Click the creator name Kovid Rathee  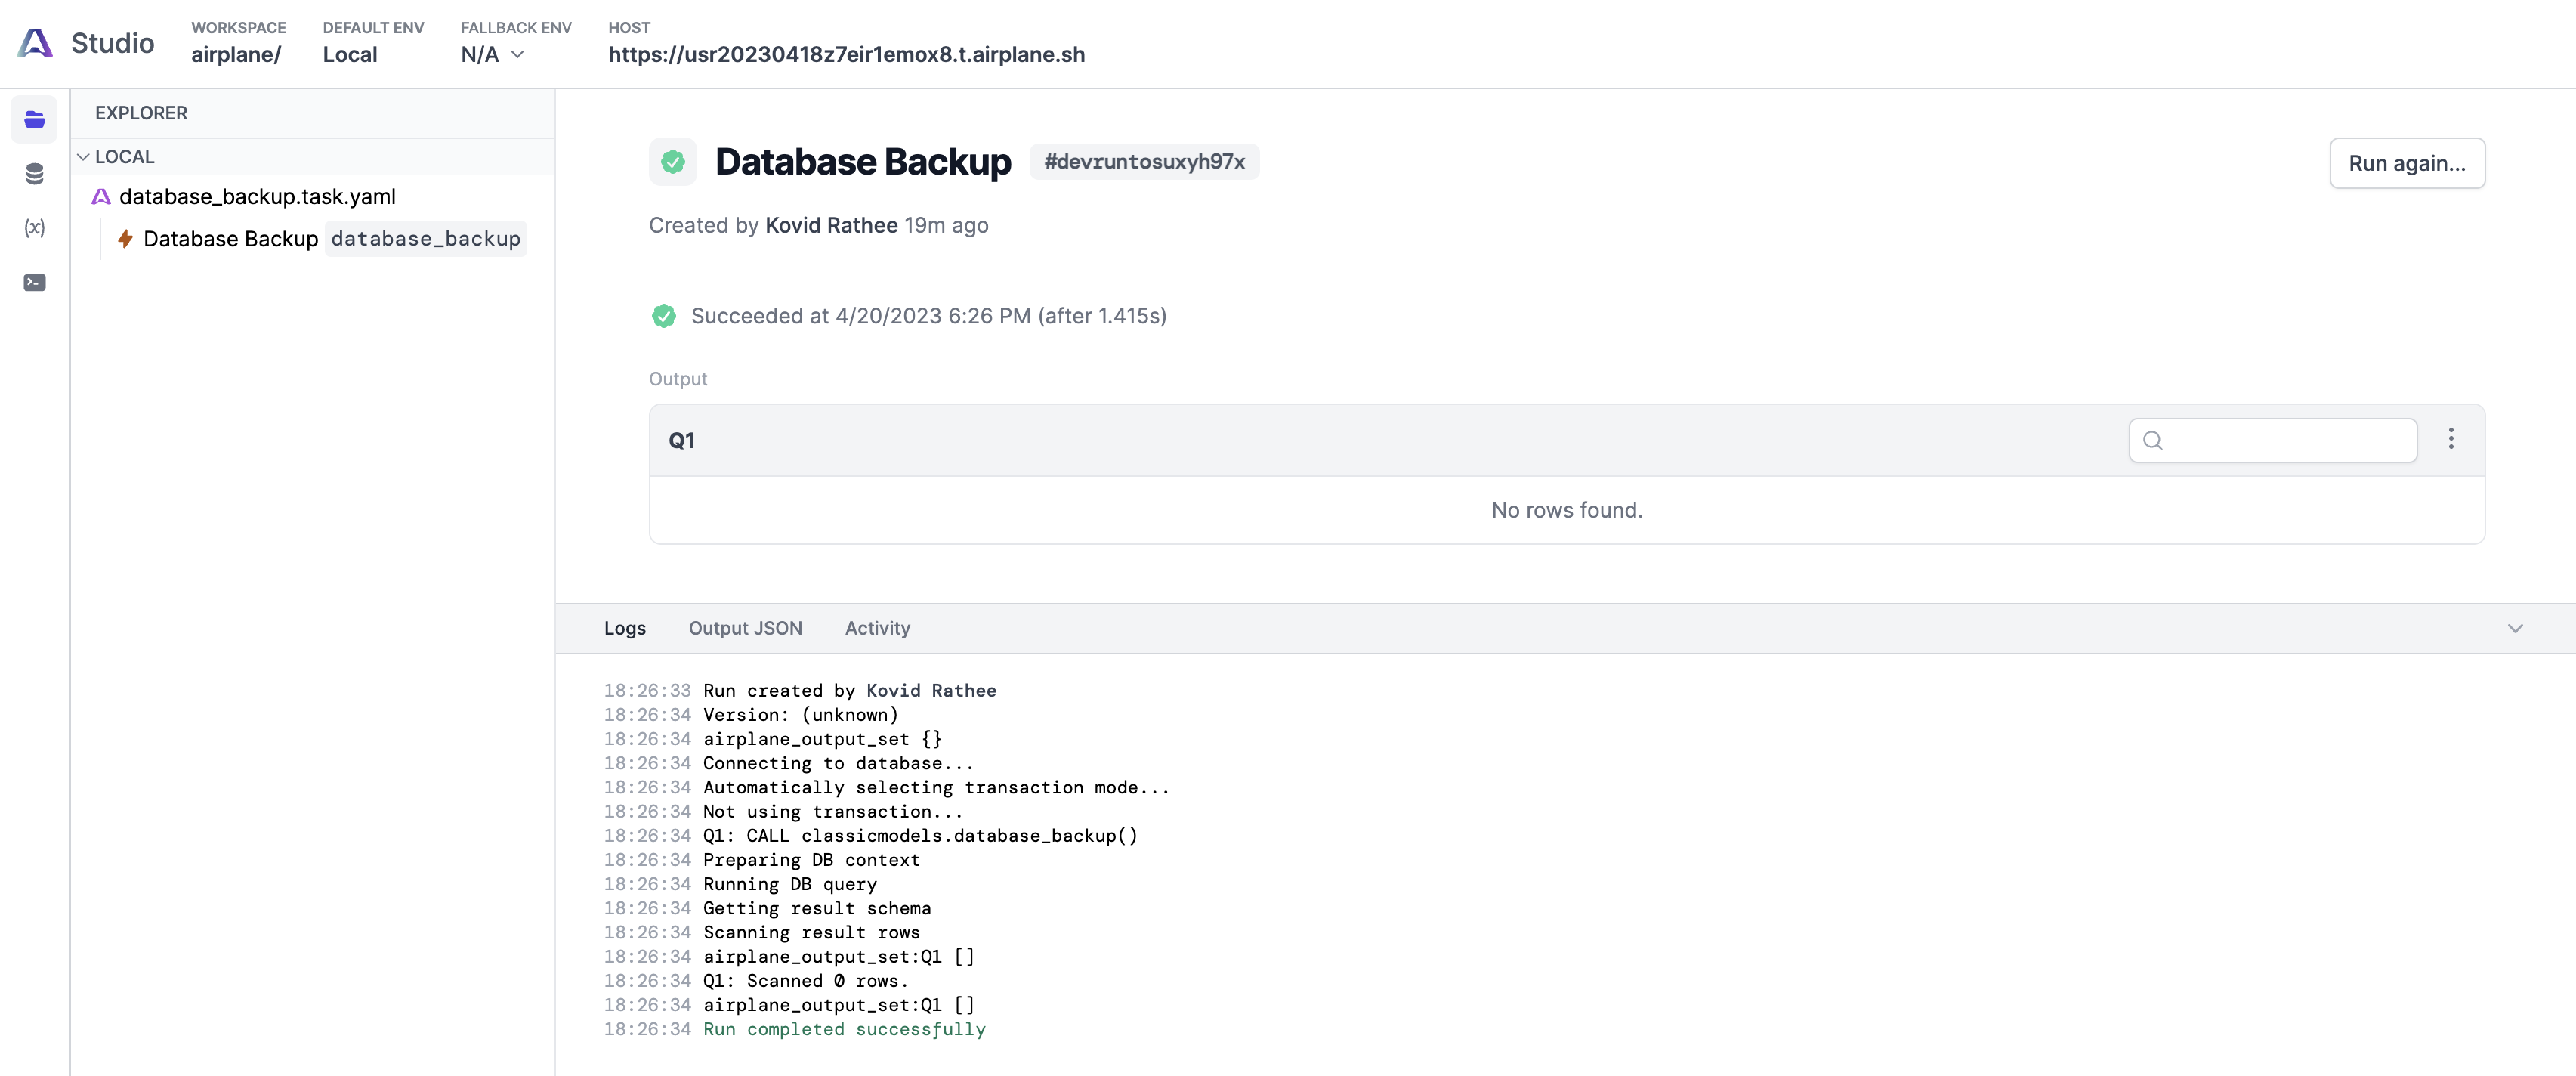point(831,226)
